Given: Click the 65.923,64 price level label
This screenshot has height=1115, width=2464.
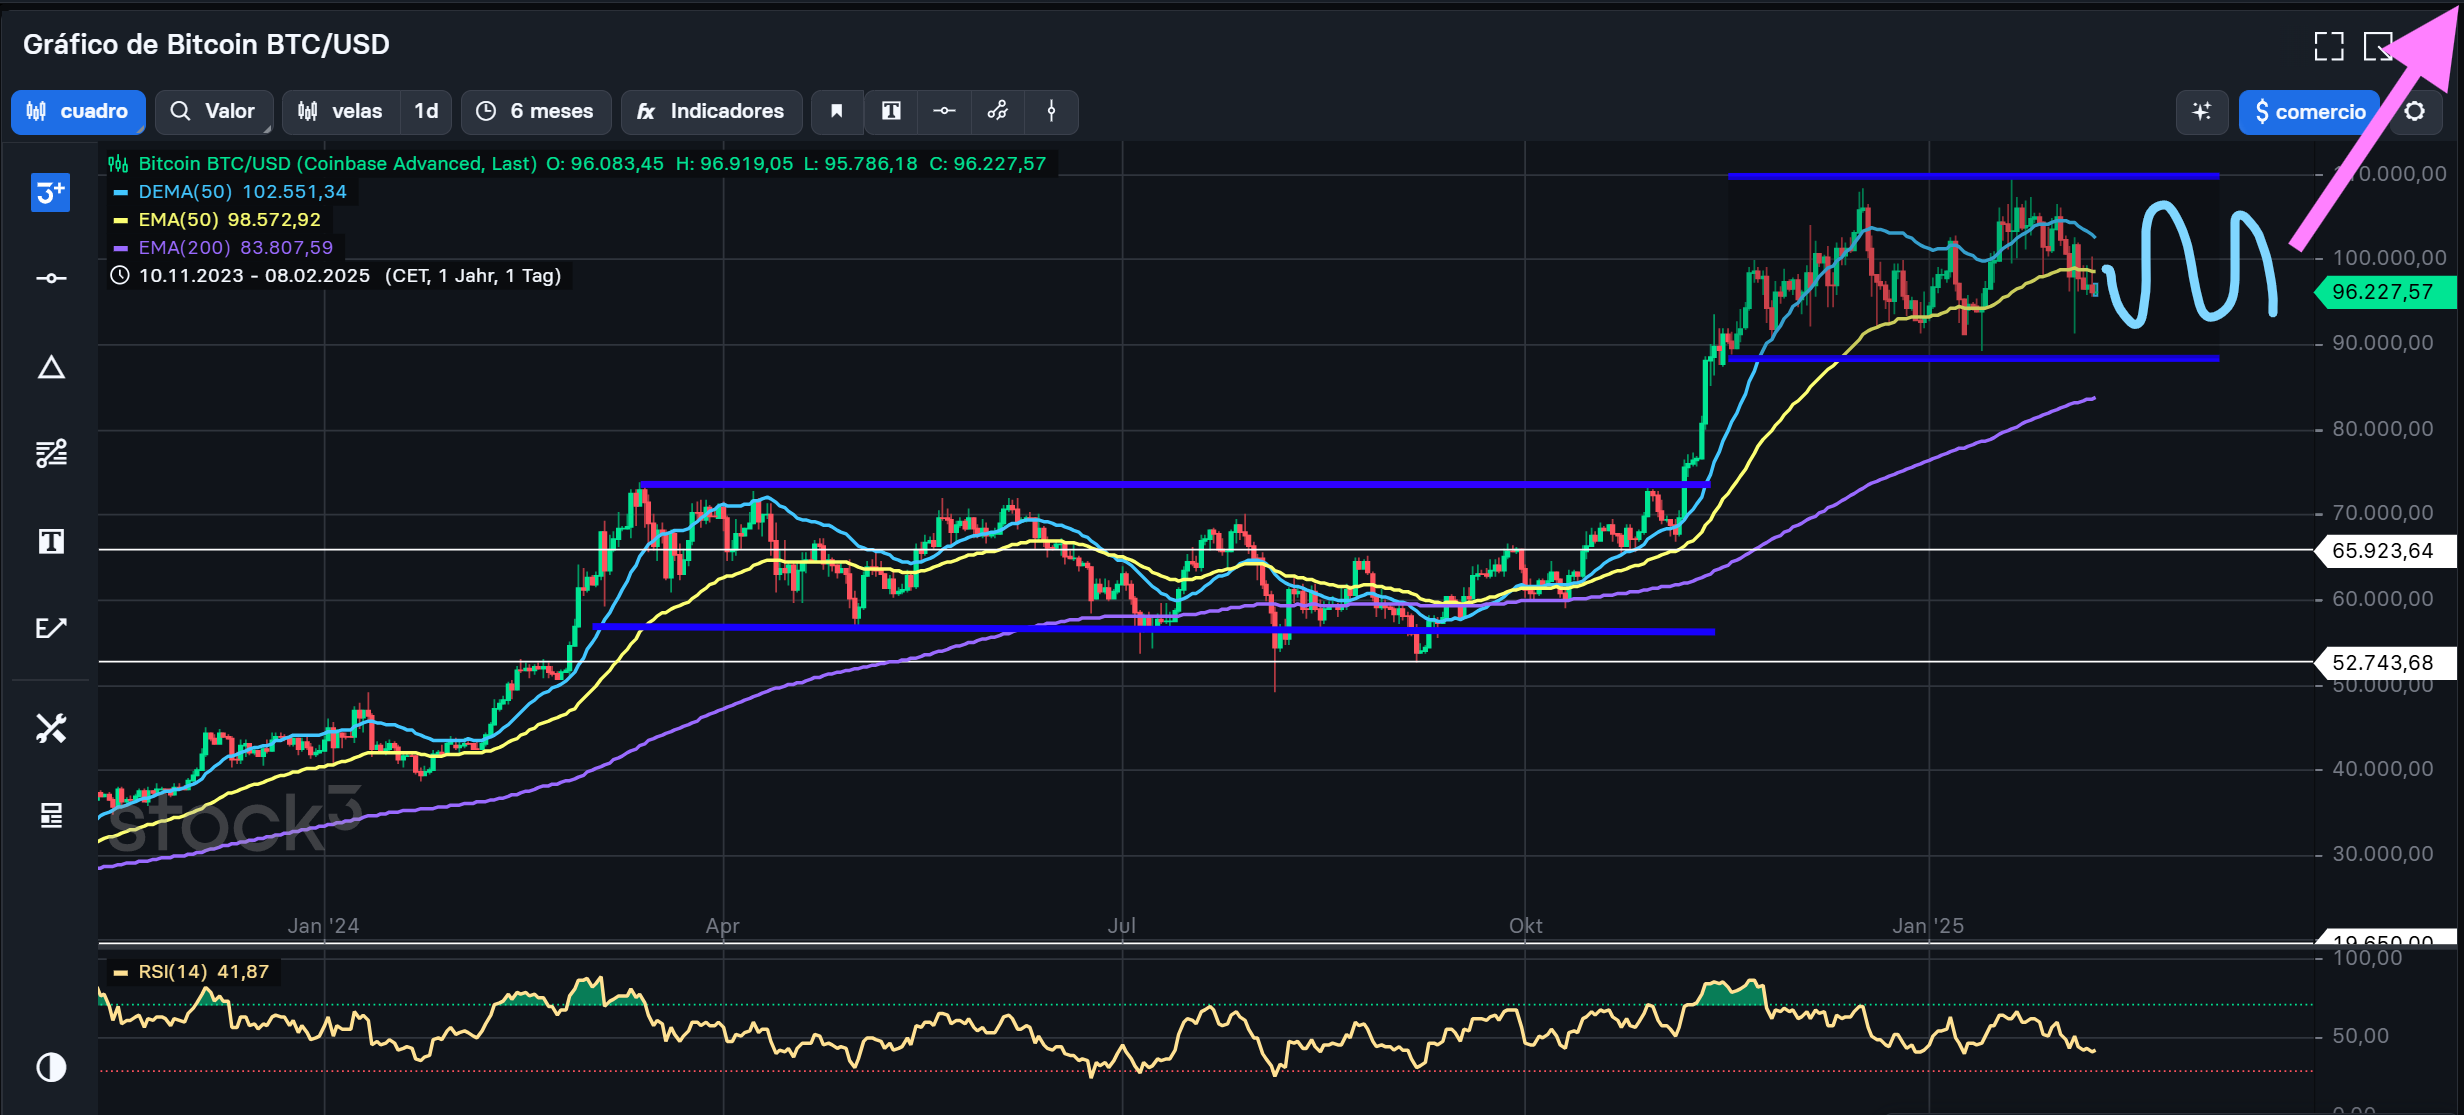Looking at the screenshot, I should 2382,550.
